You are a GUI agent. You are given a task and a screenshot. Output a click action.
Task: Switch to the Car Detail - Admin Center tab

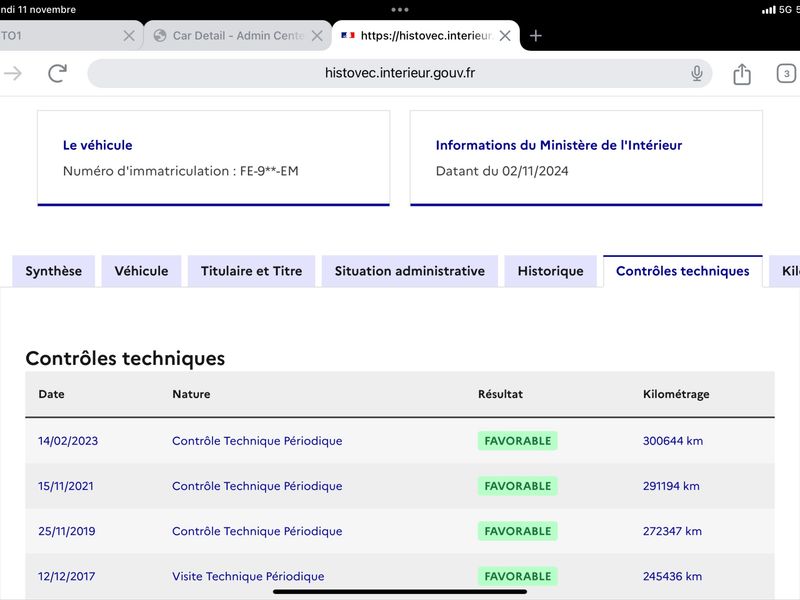coord(238,36)
